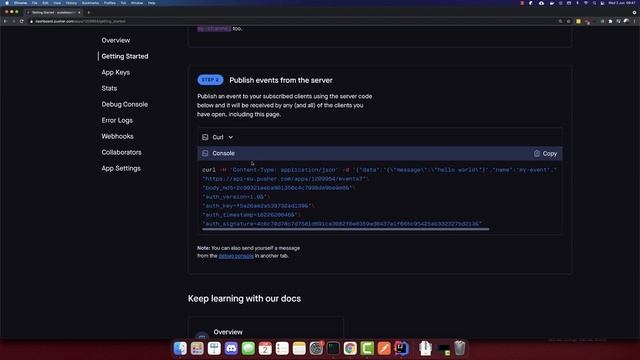
Task: Open Keynote from the dock
Action: pyautogui.click(x=214, y=348)
